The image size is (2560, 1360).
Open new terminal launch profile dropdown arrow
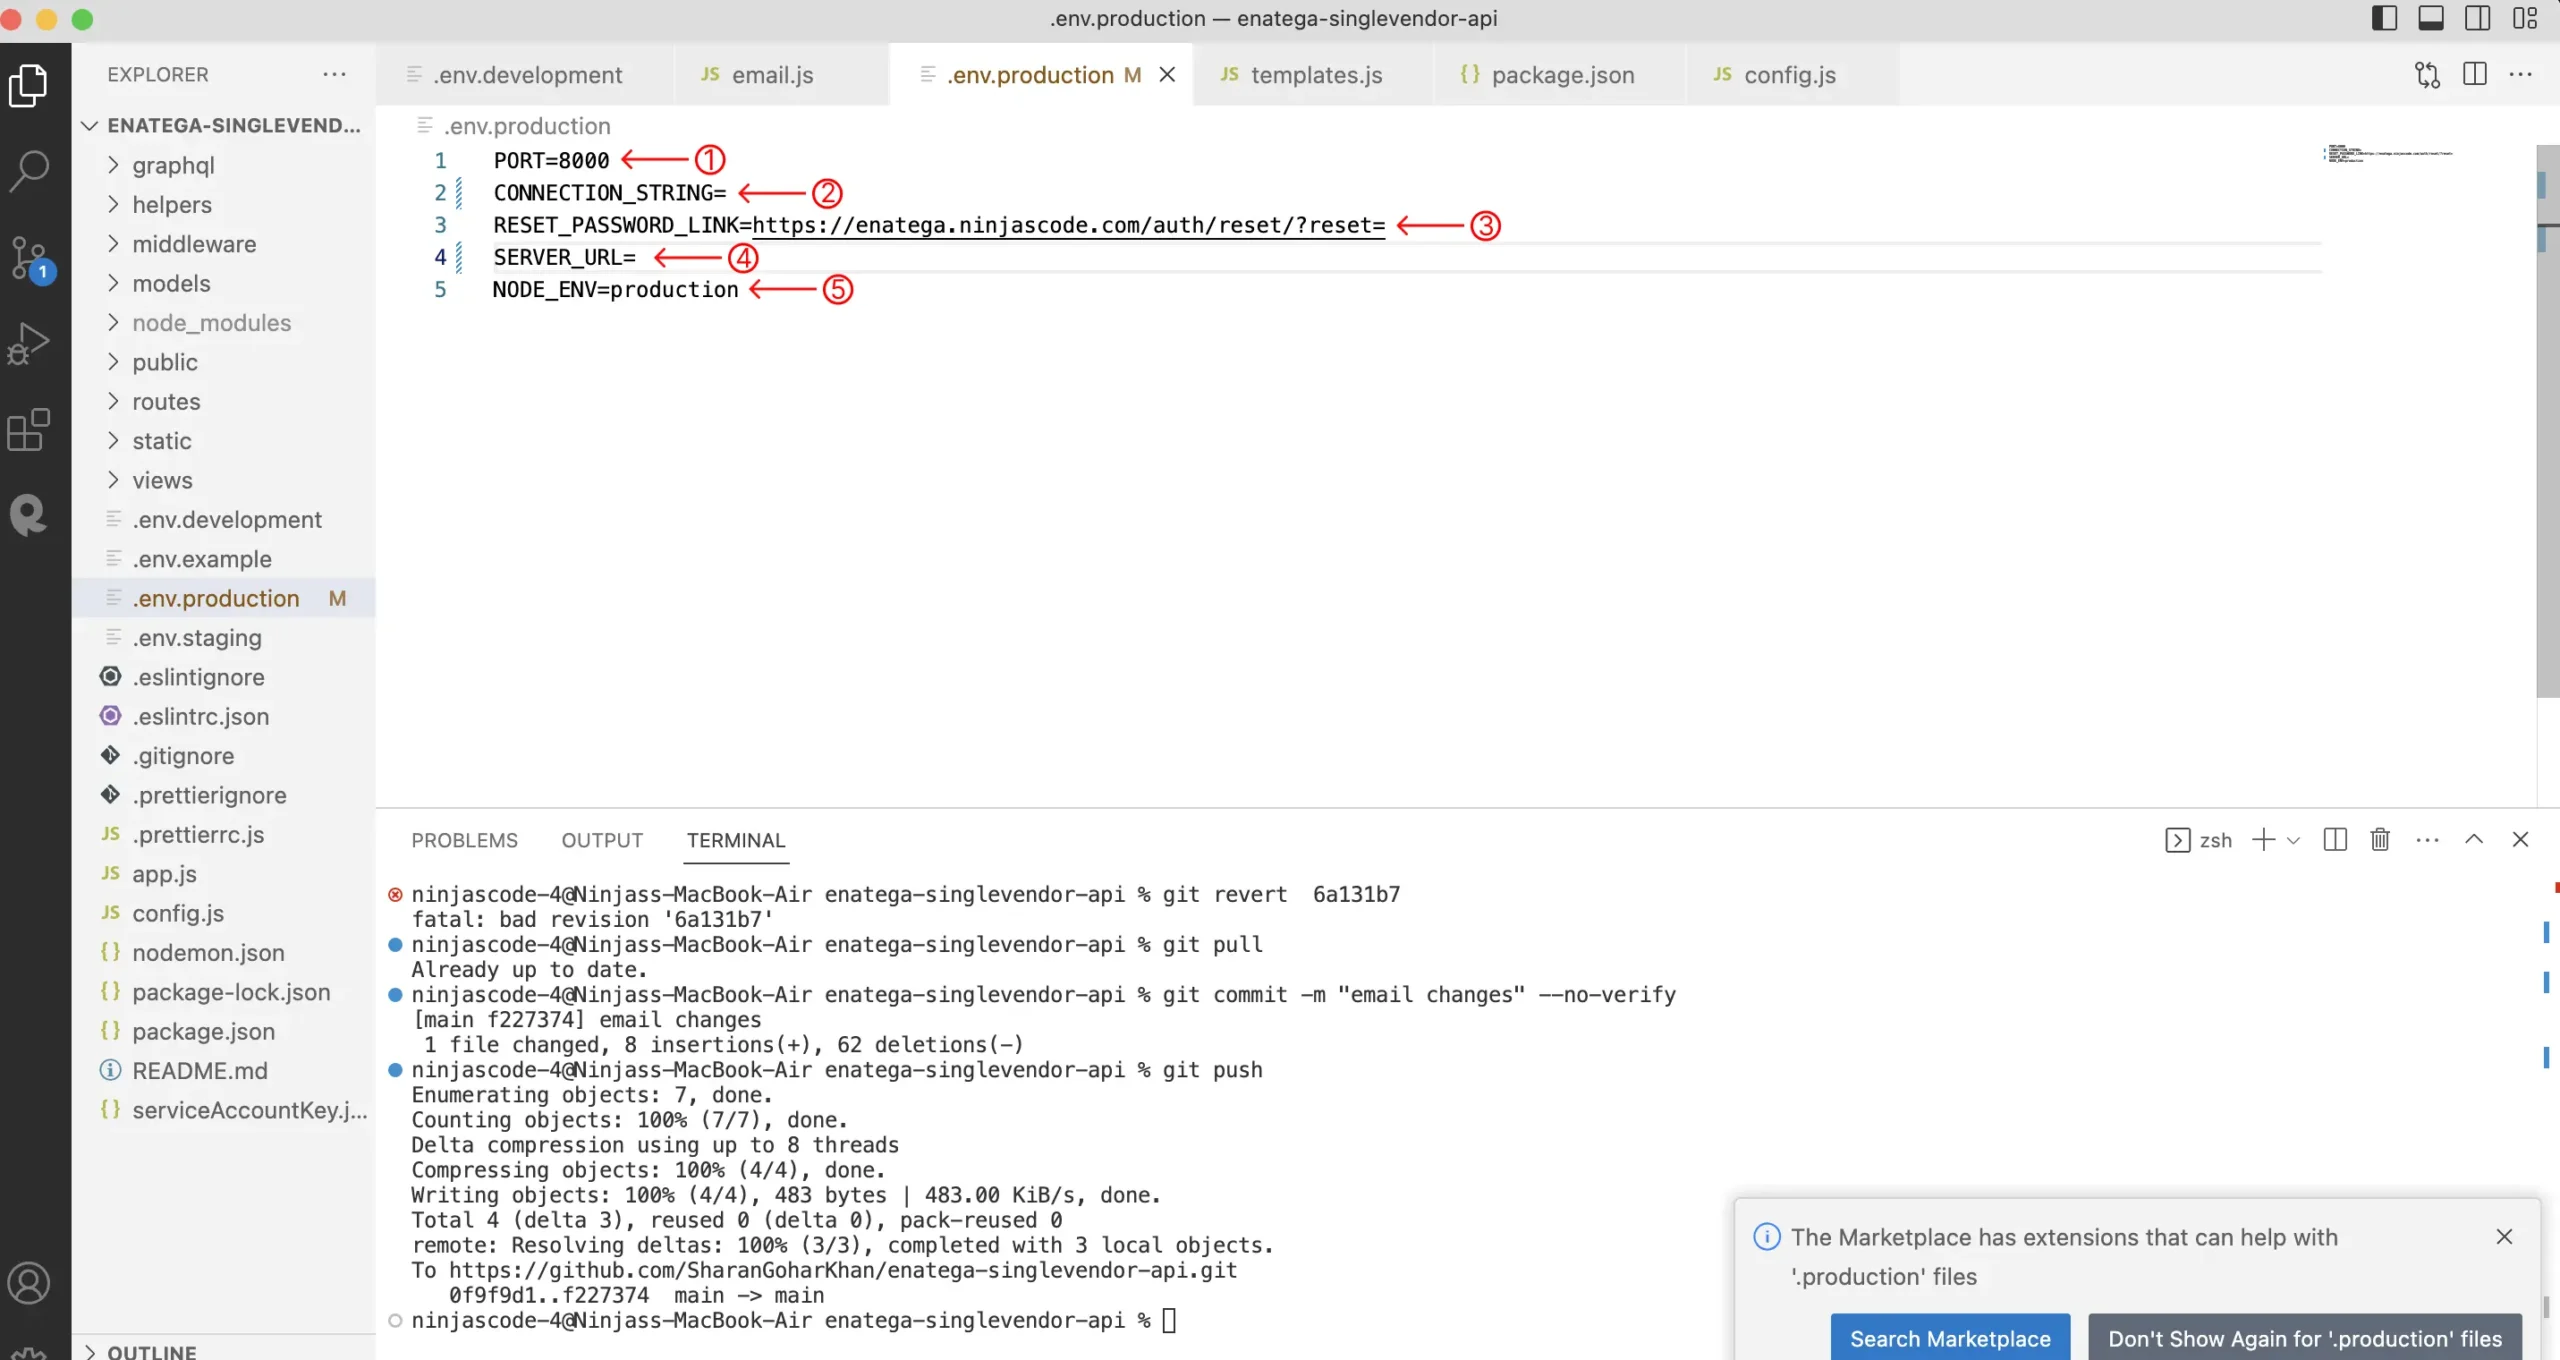pyautogui.click(x=2293, y=840)
